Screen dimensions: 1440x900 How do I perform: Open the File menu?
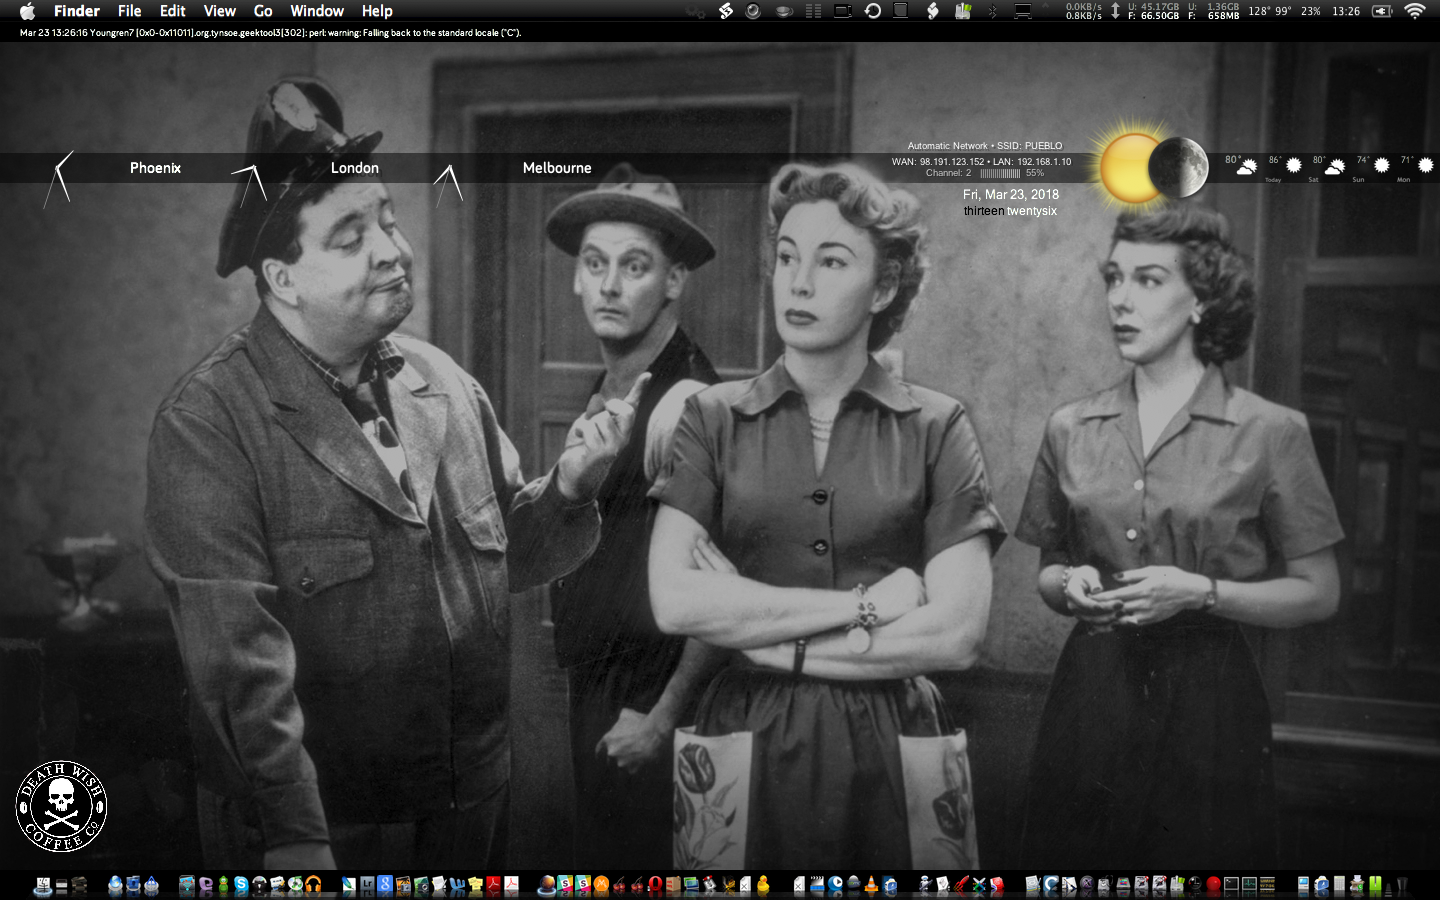click(129, 11)
